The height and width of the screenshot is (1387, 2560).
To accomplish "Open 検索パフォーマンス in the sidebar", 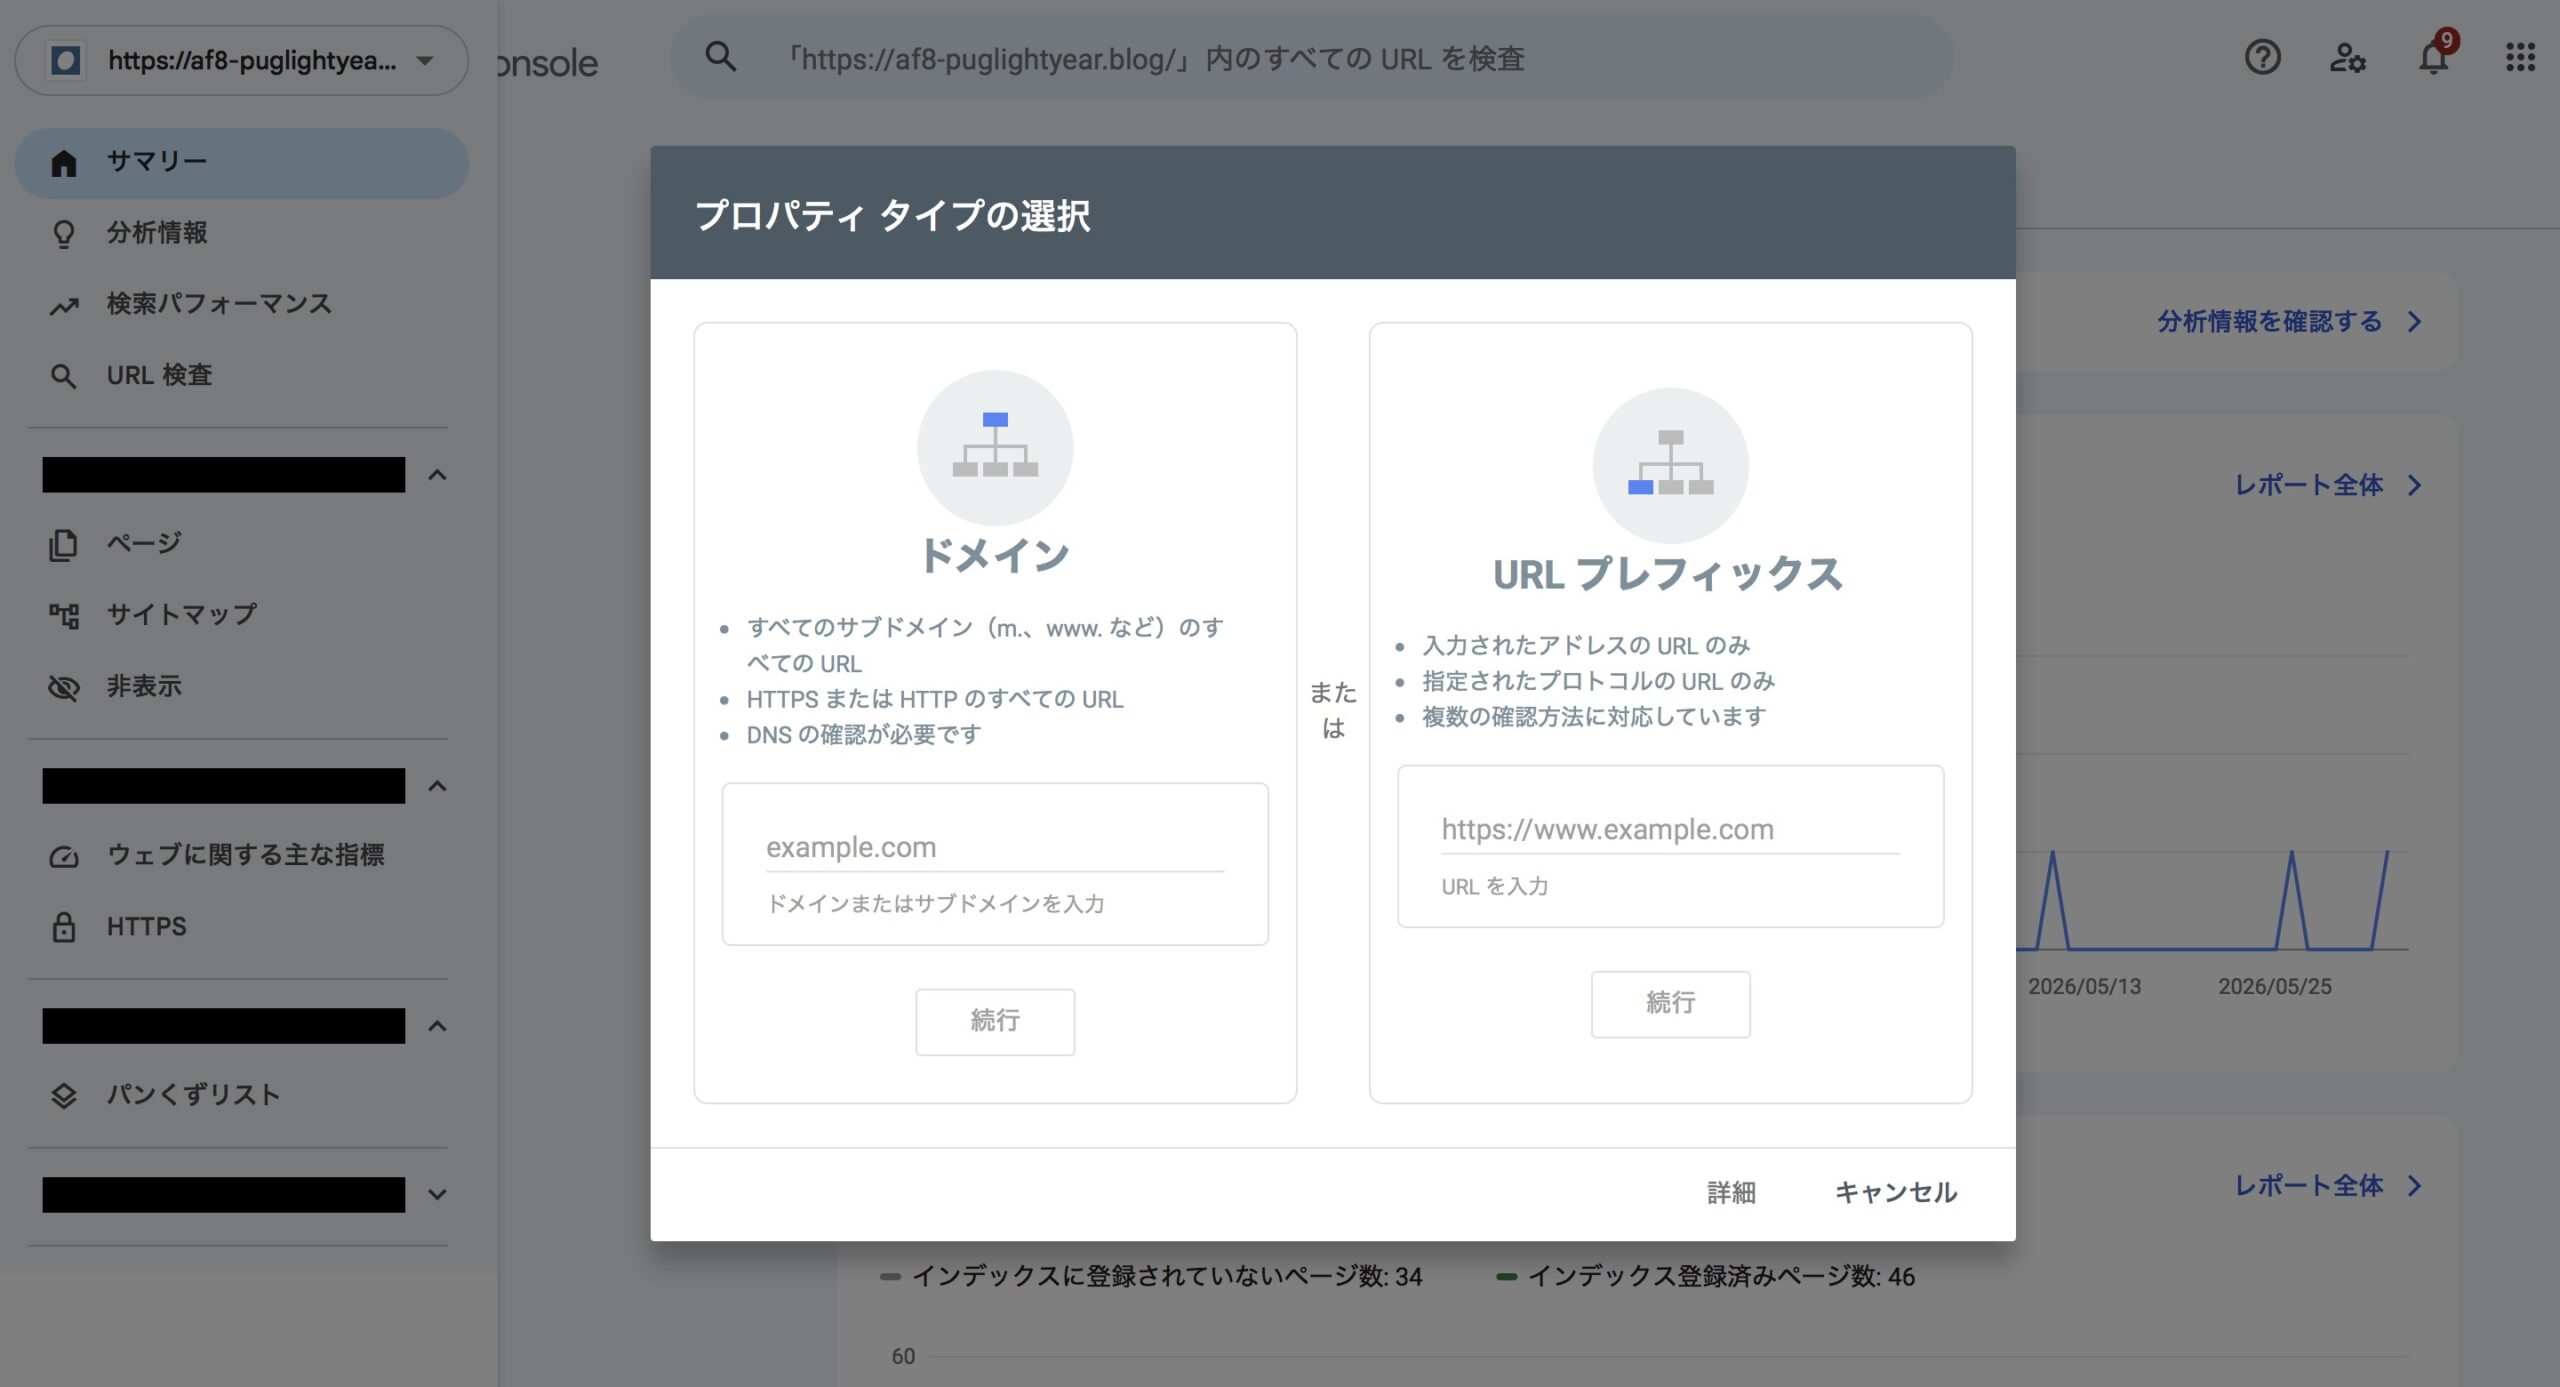I will pyautogui.click(x=241, y=305).
